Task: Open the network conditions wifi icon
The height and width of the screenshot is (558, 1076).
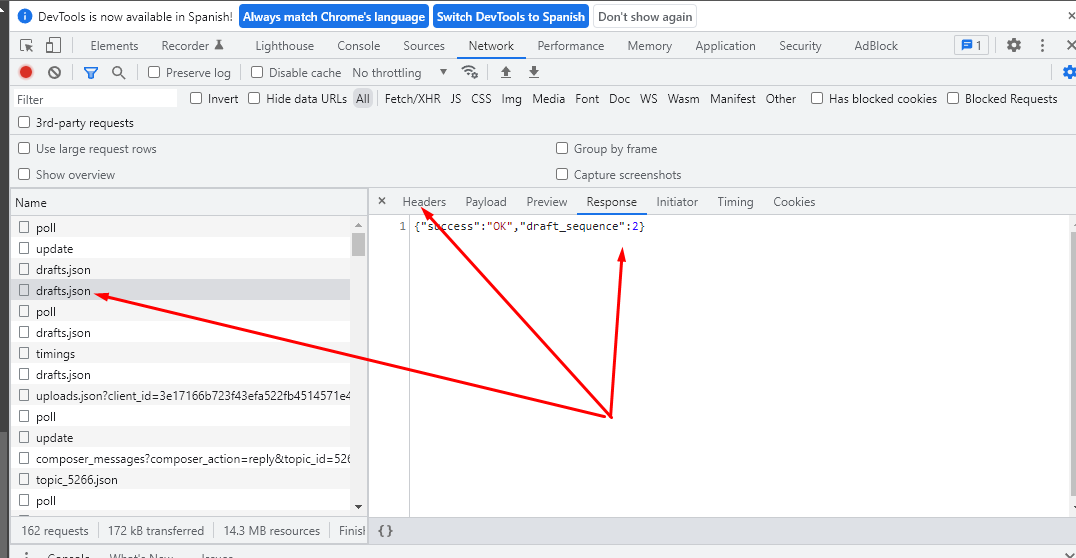Action: (x=469, y=72)
